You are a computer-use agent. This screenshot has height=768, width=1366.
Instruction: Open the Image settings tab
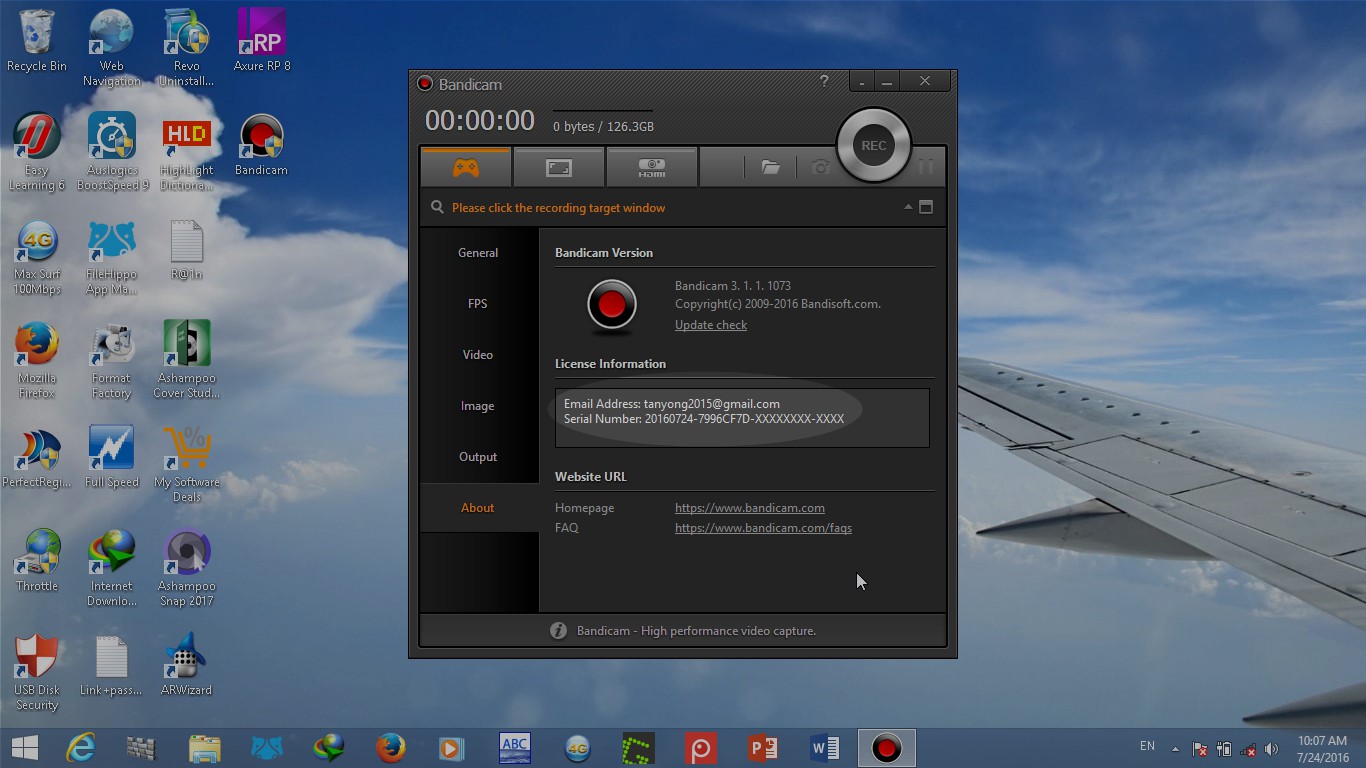pos(478,406)
